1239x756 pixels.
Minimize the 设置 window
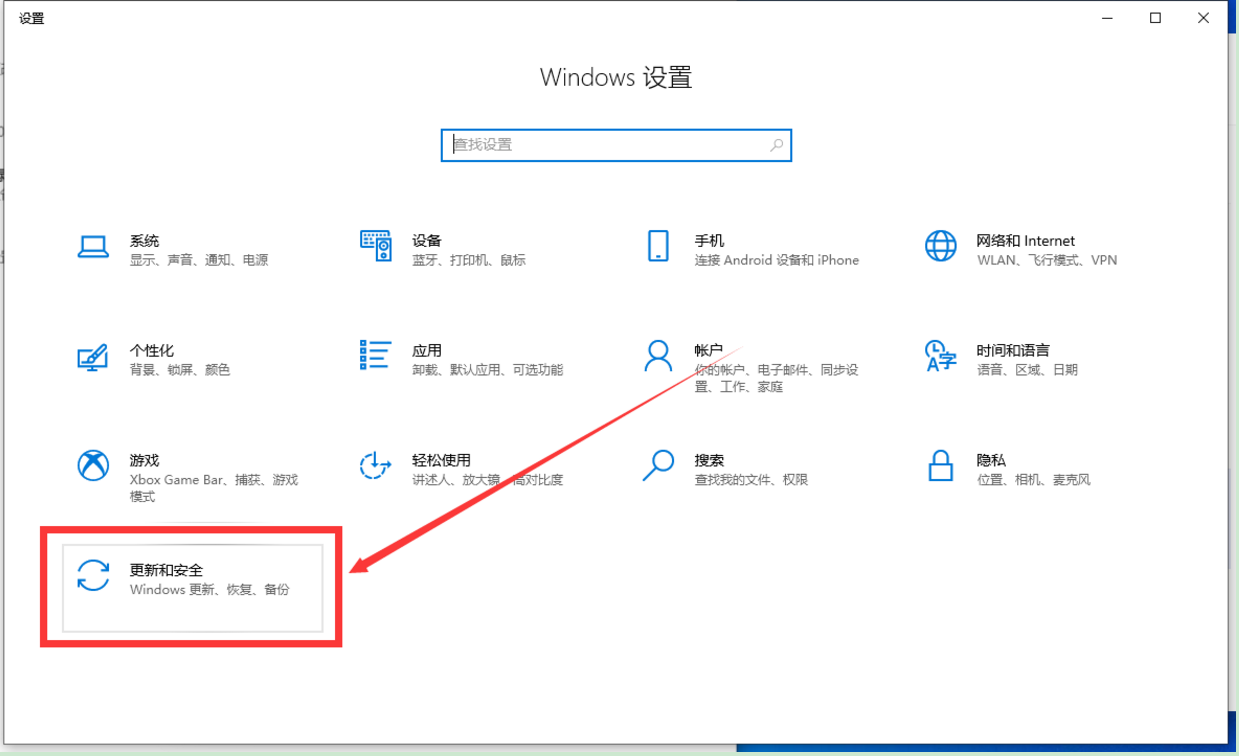1108,18
